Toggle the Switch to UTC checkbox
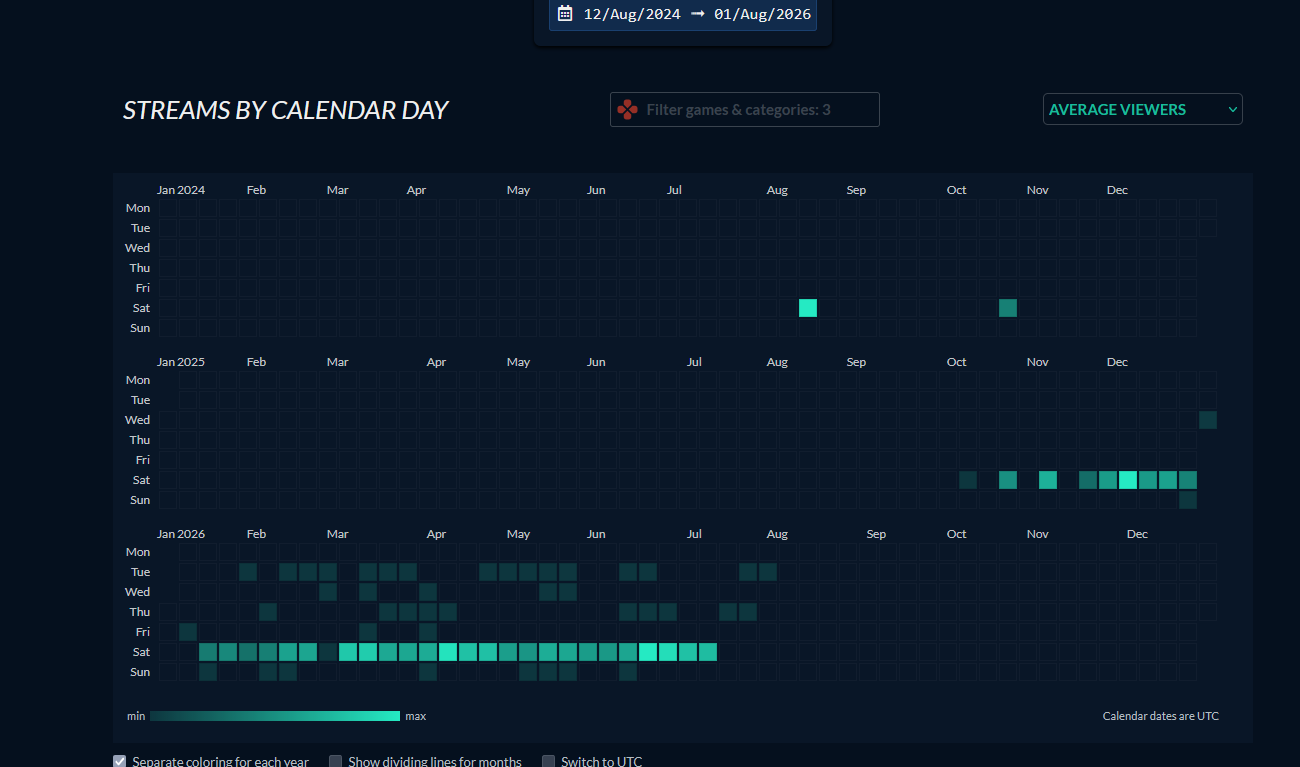The width and height of the screenshot is (1300, 767). 549,761
